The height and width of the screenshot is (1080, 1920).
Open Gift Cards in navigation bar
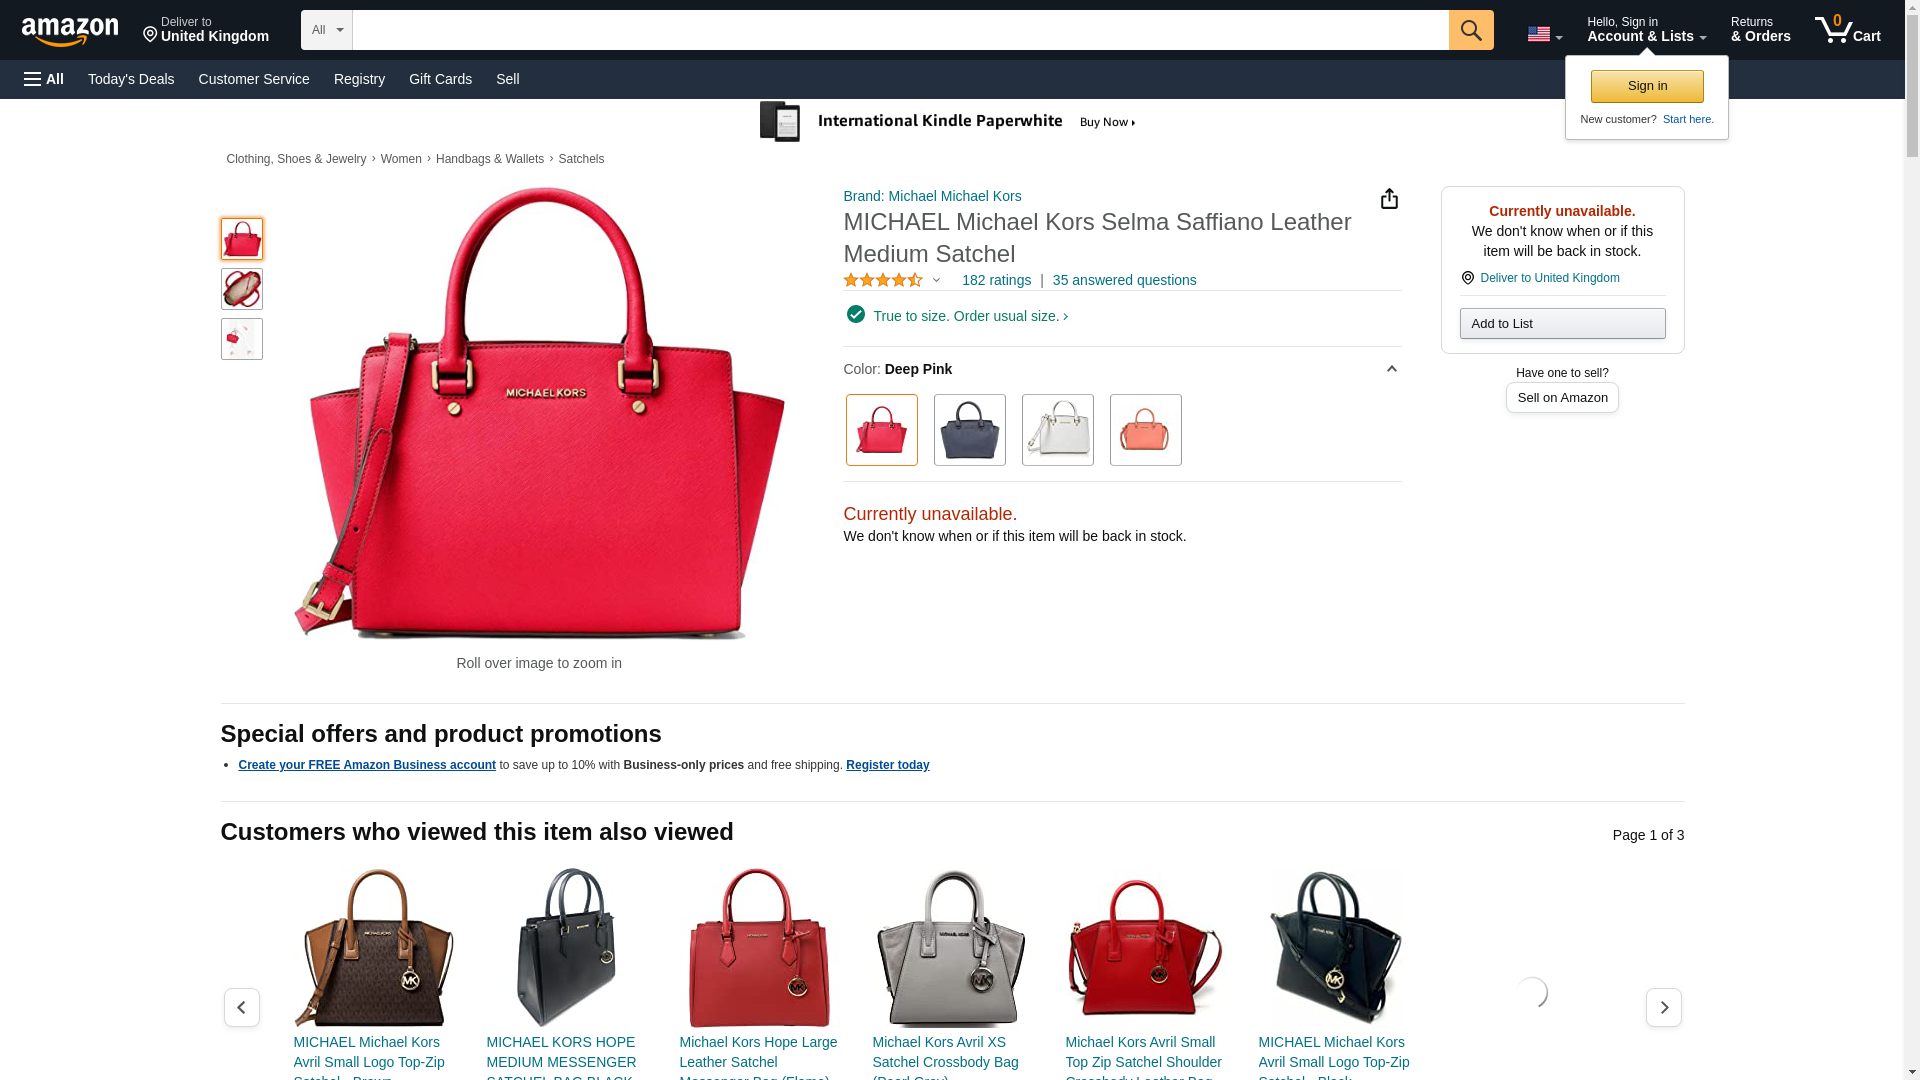coord(440,79)
